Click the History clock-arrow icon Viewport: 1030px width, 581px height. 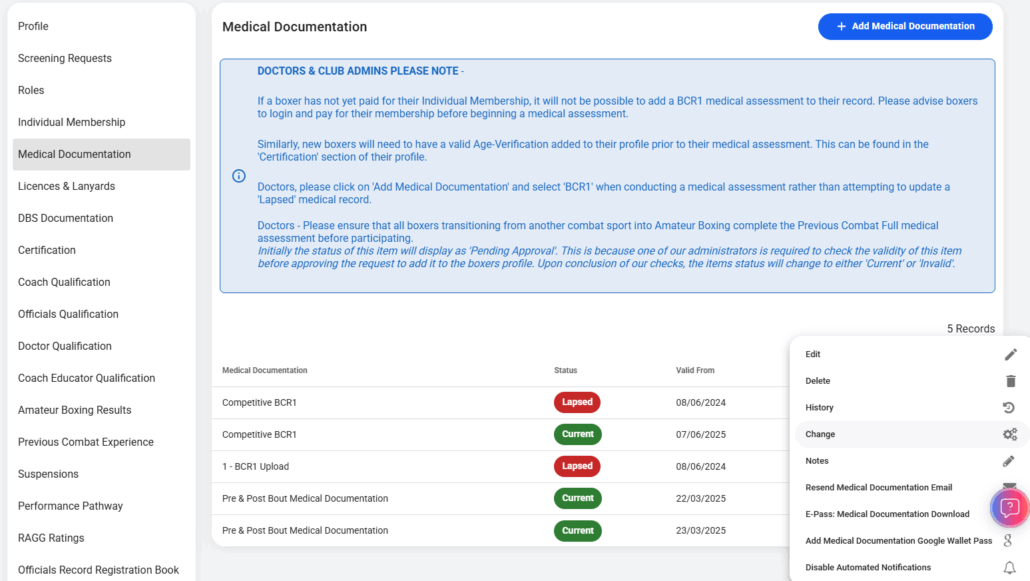click(x=1009, y=407)
